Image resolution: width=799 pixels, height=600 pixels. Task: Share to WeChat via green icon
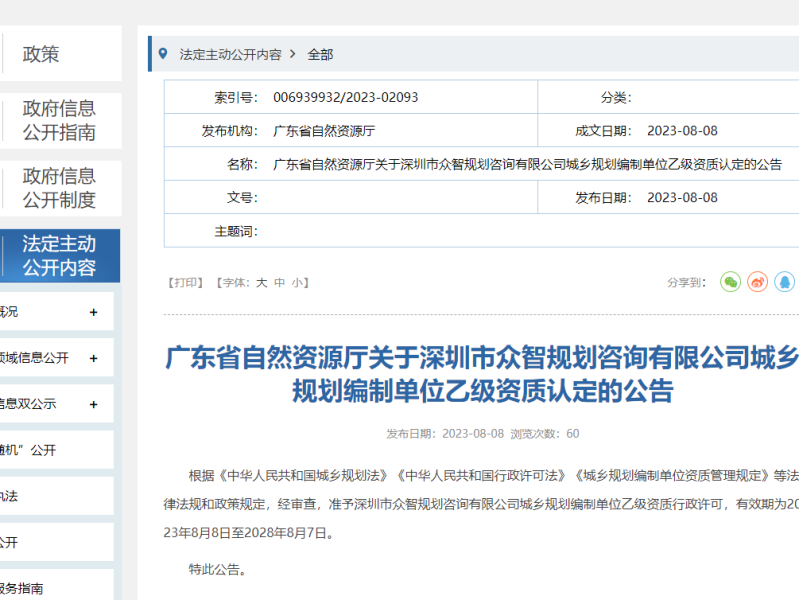[730, 282]
